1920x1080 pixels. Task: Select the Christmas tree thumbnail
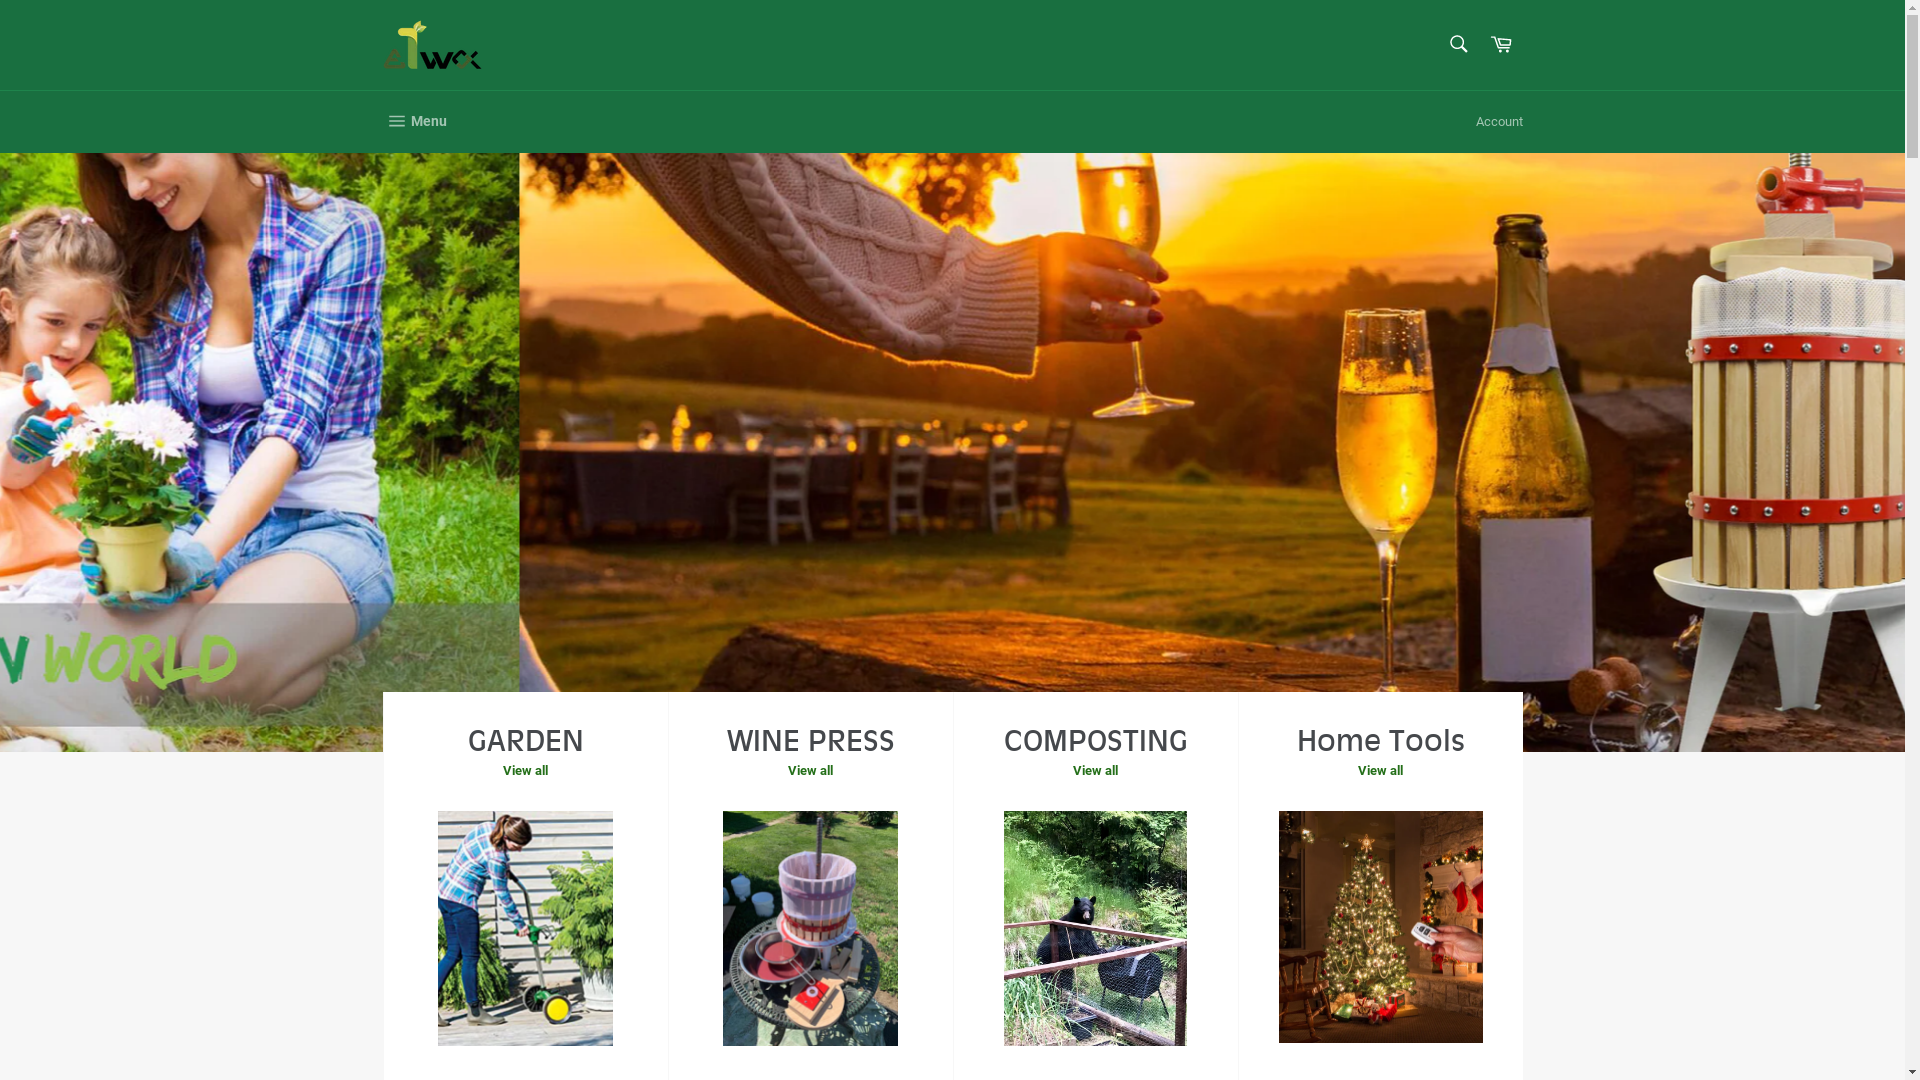1380,927
